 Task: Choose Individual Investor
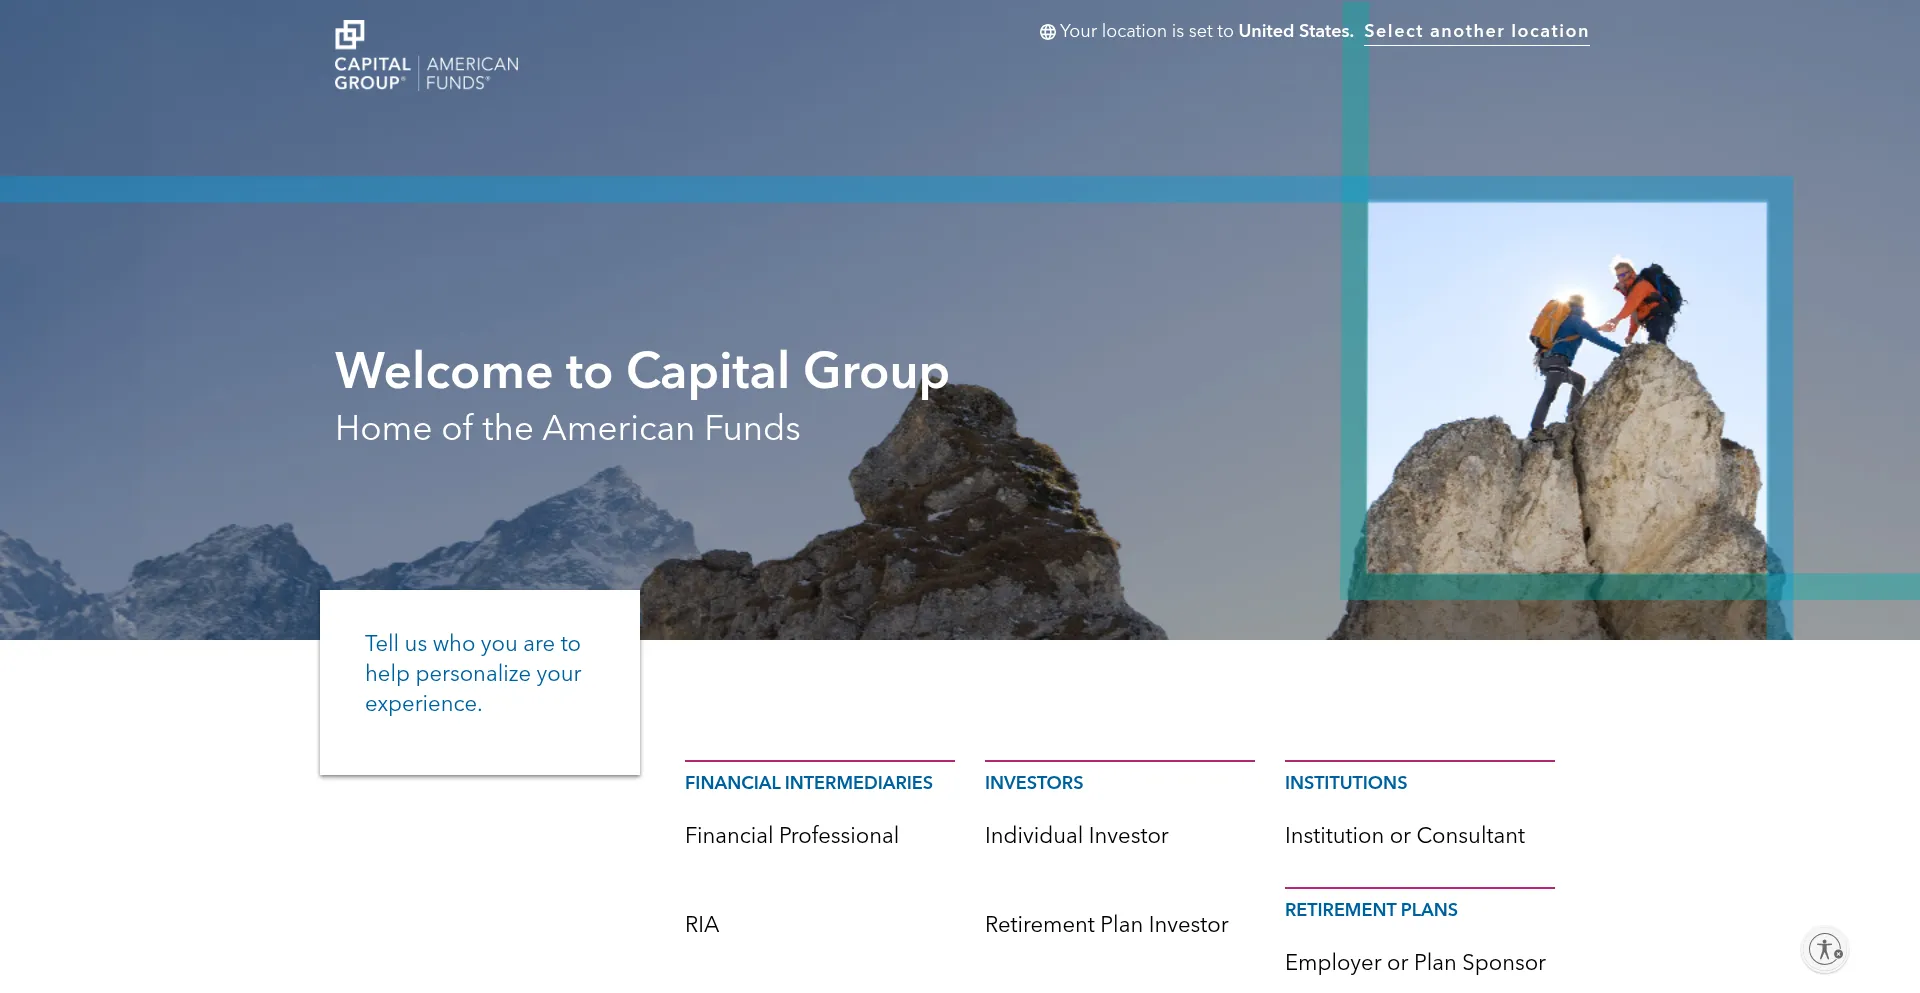[1076, 835]
